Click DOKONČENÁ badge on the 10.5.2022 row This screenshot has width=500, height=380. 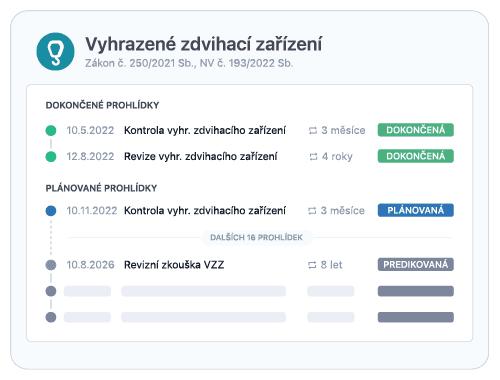tap(416, 130)
